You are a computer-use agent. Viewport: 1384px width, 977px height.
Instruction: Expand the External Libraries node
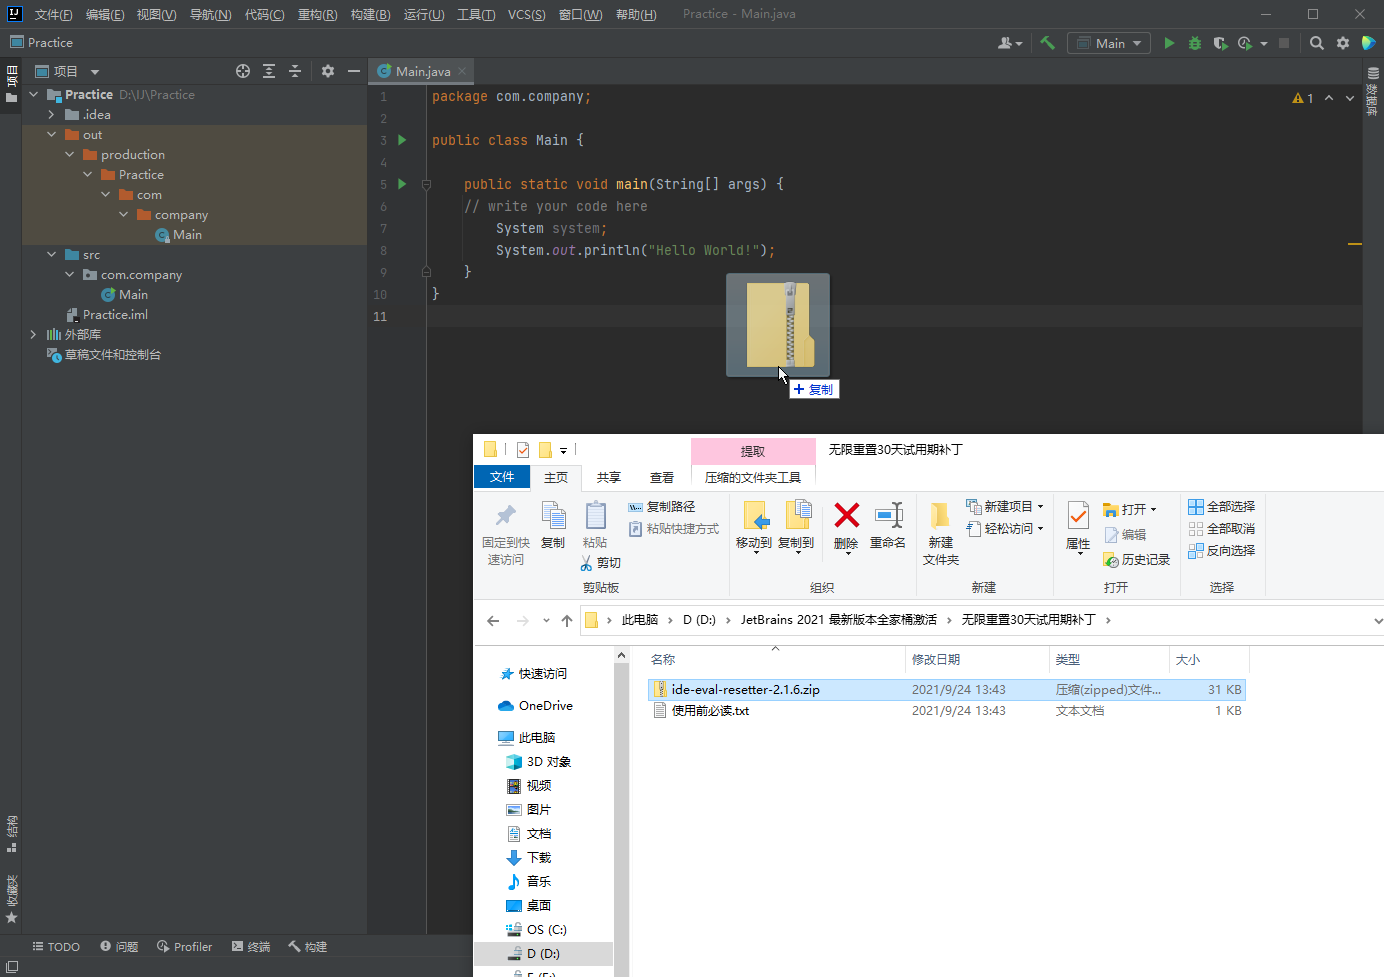point(34,334)
